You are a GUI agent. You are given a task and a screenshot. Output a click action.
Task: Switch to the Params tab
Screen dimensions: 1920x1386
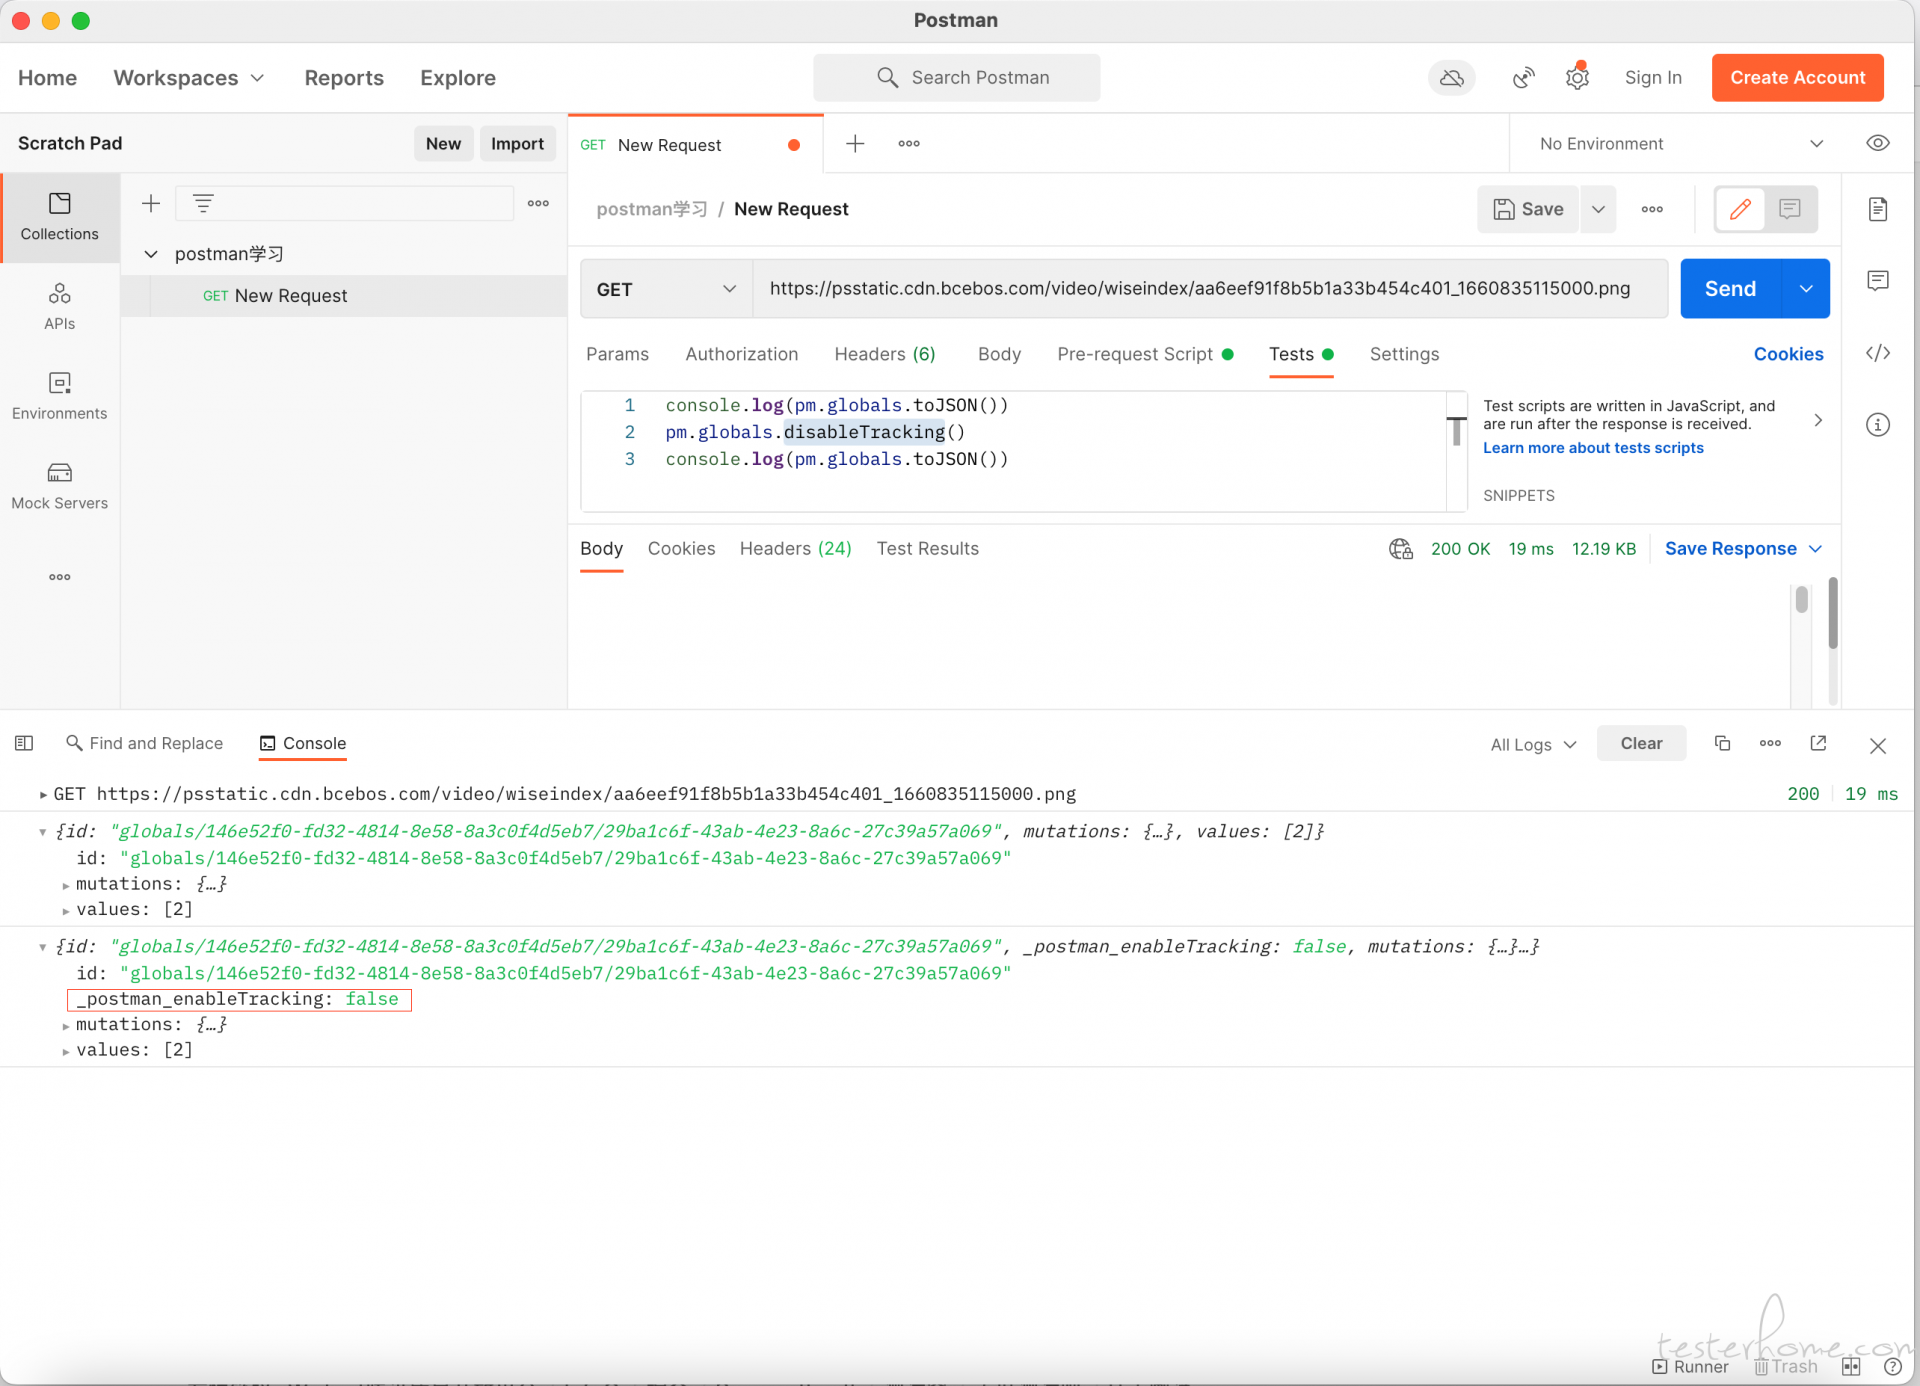(617, 354)
